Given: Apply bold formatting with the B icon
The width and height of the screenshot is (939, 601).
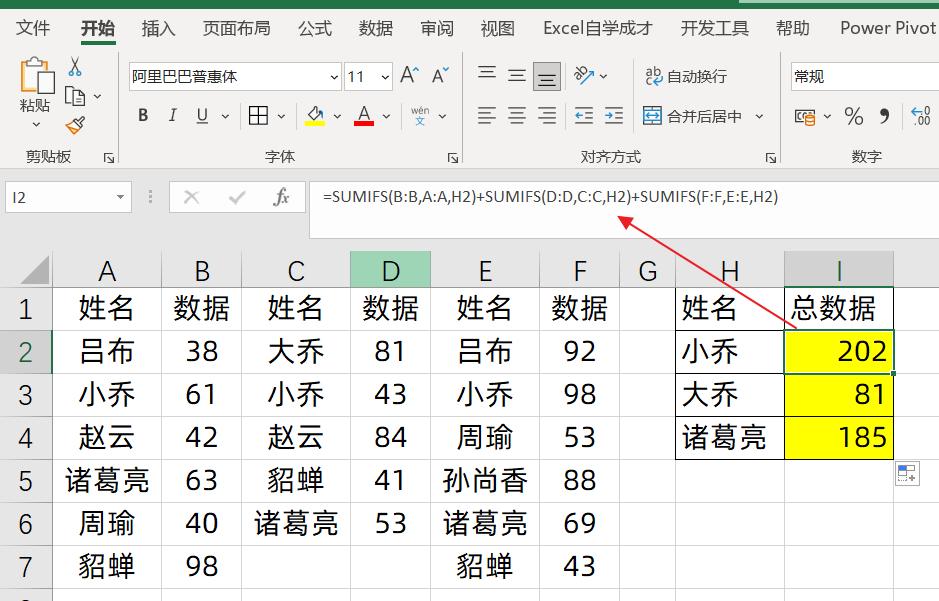Looking at the screenshot, I should [x=143, y=115].
